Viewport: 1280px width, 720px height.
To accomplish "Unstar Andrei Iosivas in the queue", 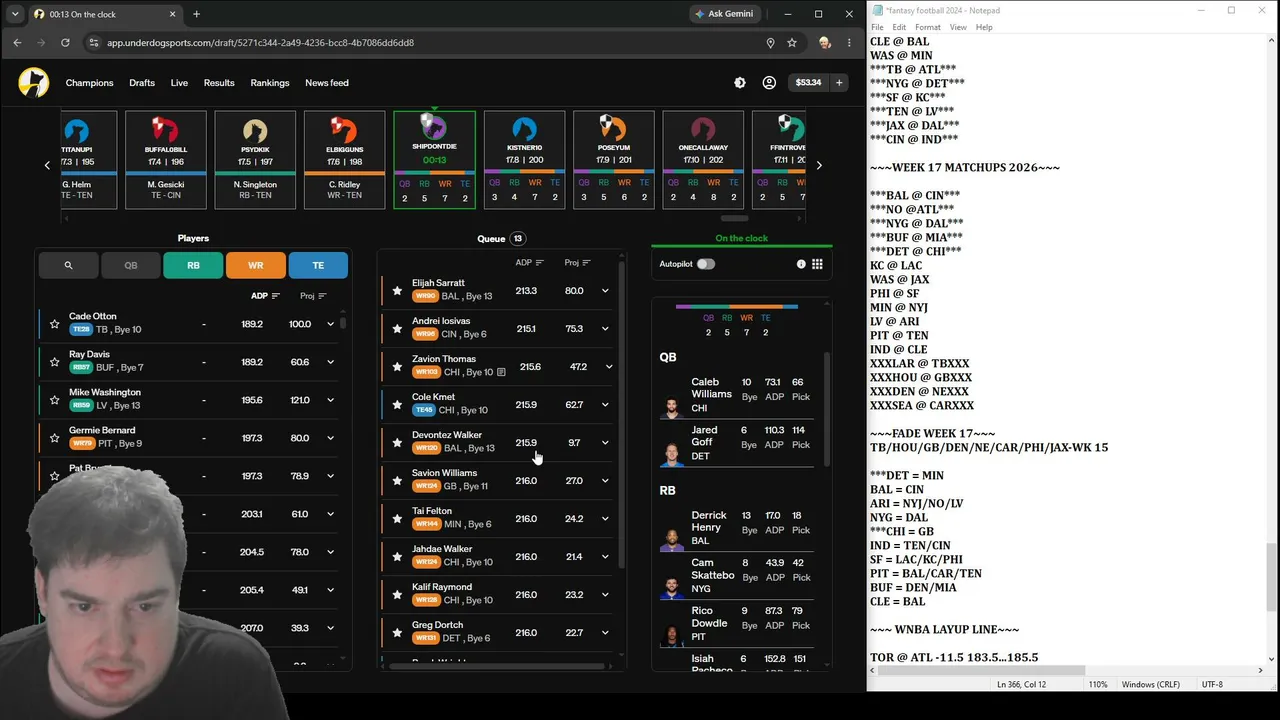I will (397, 329).
